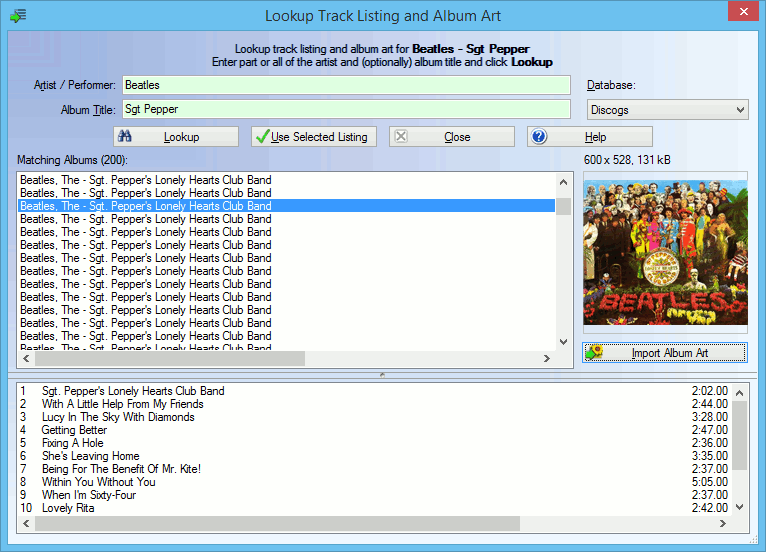Click album list horizontal scroll left arrow

(x=26, y=359)
